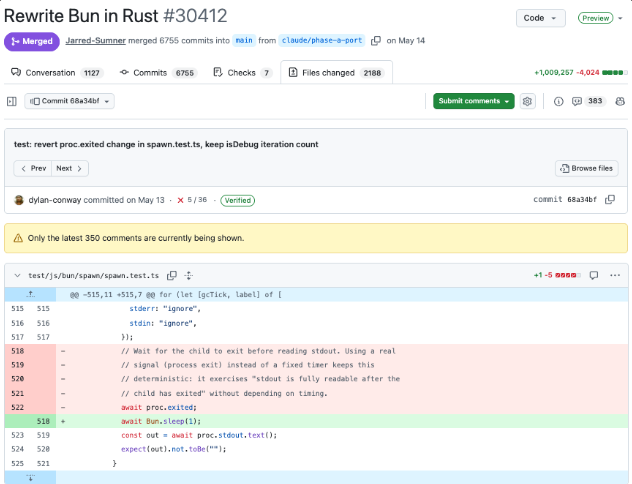Open dylan-conway's profile link
Image resolution: width=632 pixels, height=484 pixels.
point(55,200)
